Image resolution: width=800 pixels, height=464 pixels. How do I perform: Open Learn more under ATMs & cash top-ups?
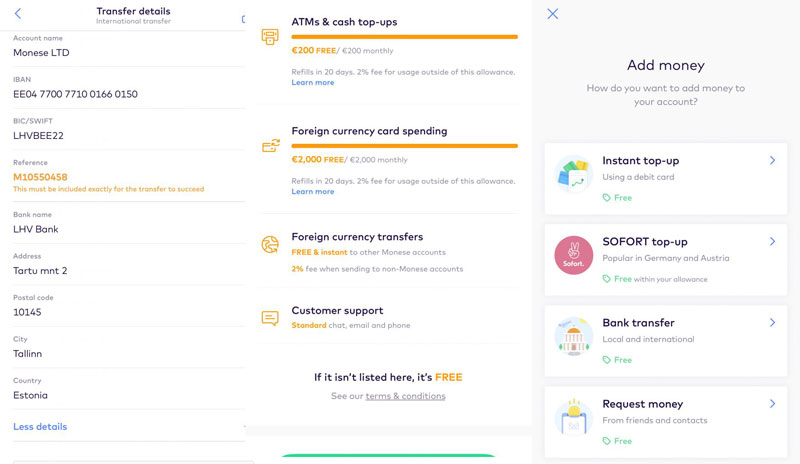coord(313,83)
